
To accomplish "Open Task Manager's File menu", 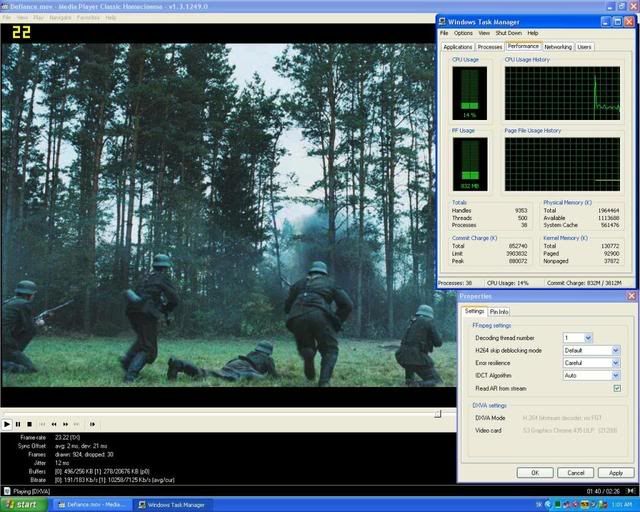I will [x=444, y=33].
